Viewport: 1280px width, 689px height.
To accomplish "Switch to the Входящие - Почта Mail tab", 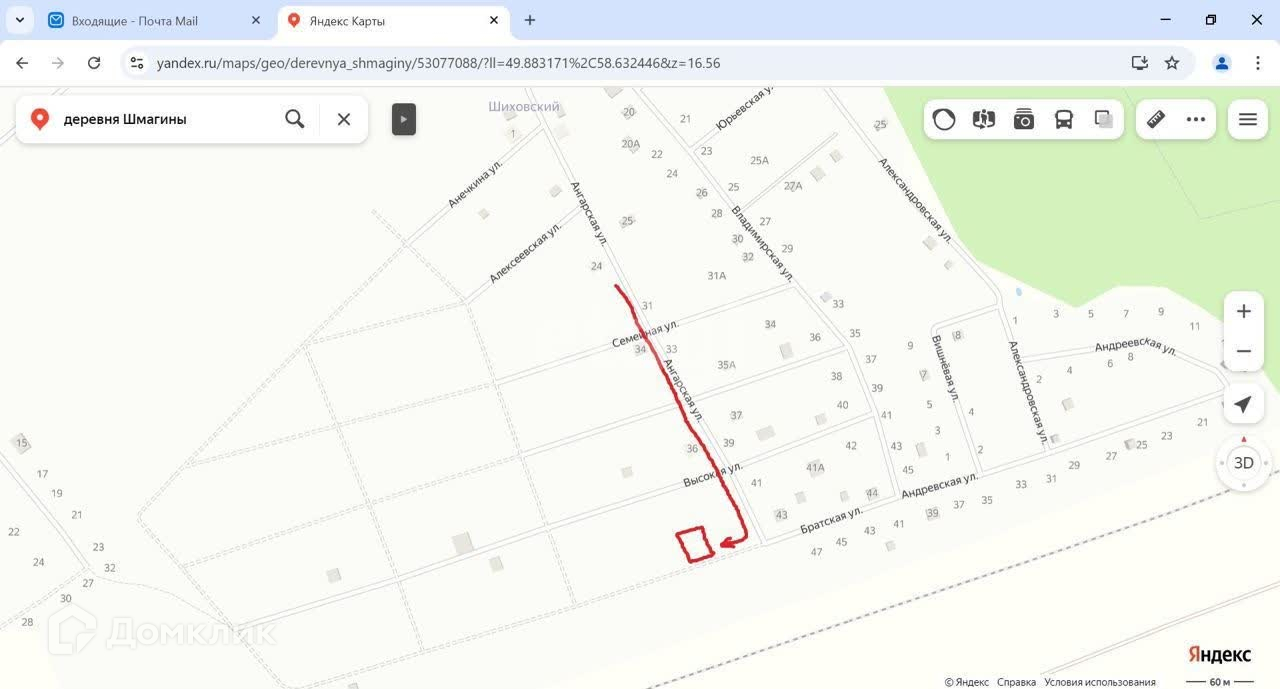I will (x=156, y=20).
